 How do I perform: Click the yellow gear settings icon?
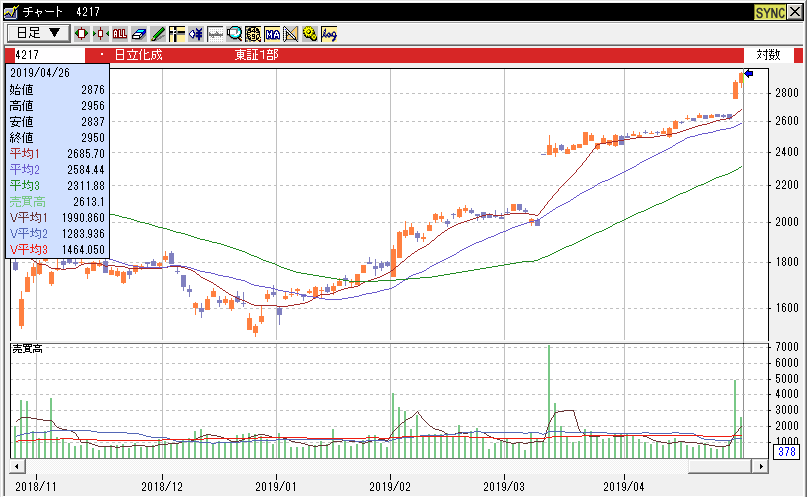point(310,33)
